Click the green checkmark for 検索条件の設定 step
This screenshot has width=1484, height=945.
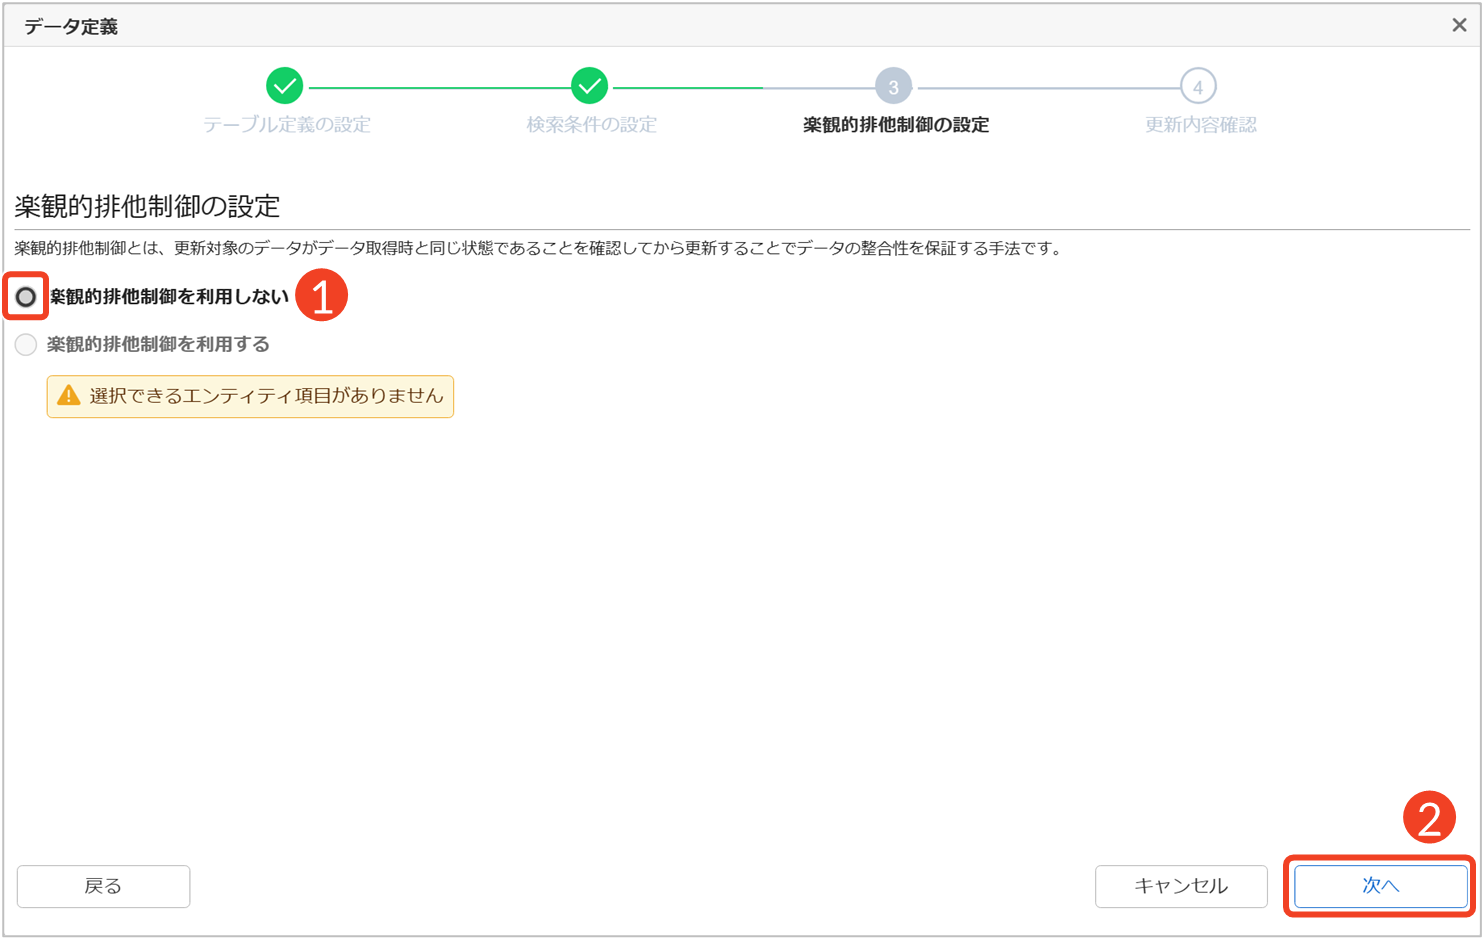click(x=589, y=87)
